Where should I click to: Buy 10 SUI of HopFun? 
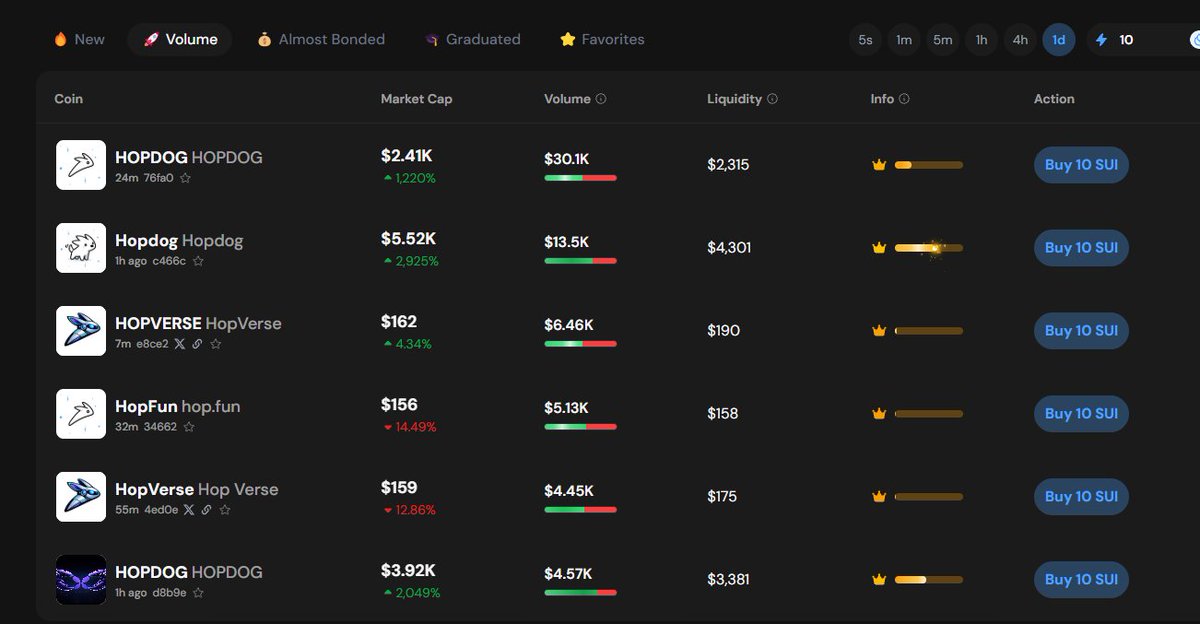tap(1081, 414)
